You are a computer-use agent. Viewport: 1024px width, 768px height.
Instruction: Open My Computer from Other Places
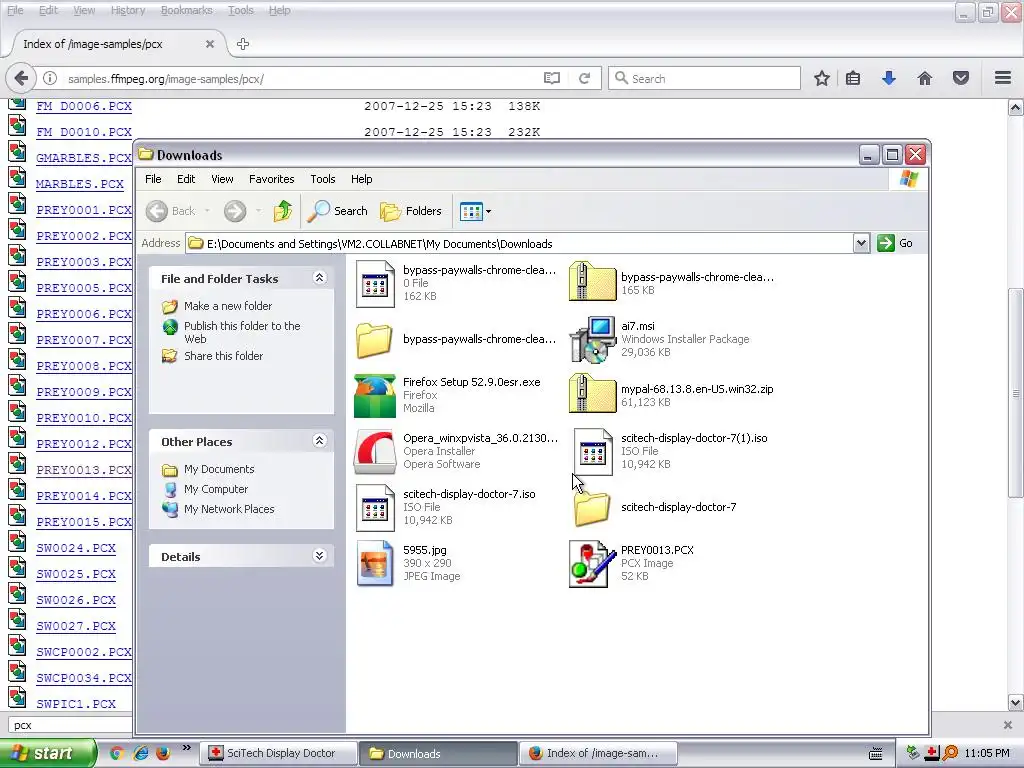click(x=216, y=489)
